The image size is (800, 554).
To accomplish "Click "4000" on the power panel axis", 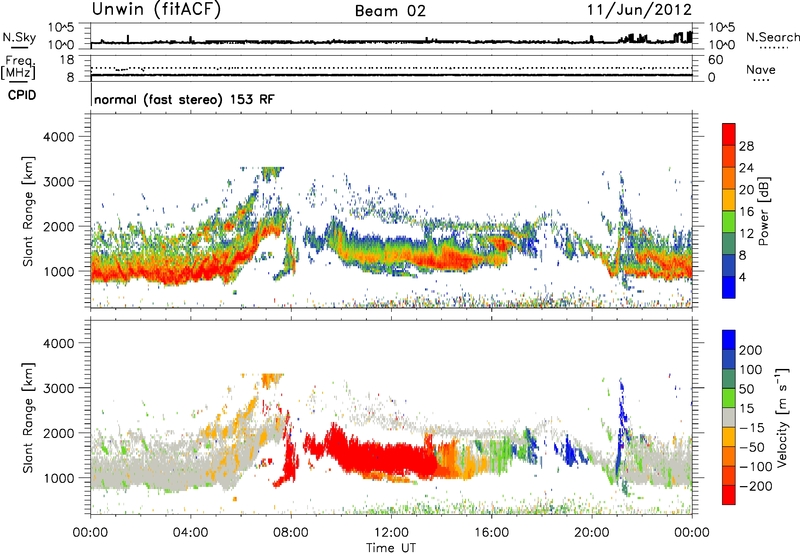I will point(59,137).
